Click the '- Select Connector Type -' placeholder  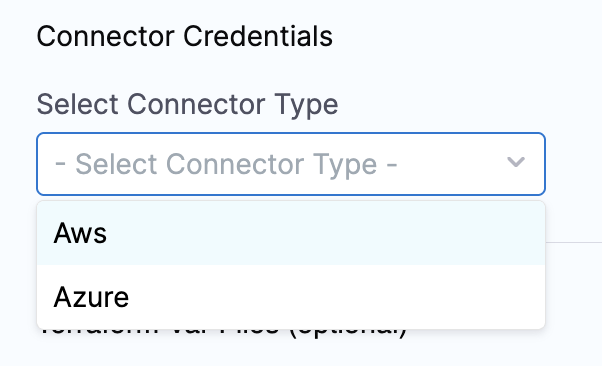tap(226, 164)
